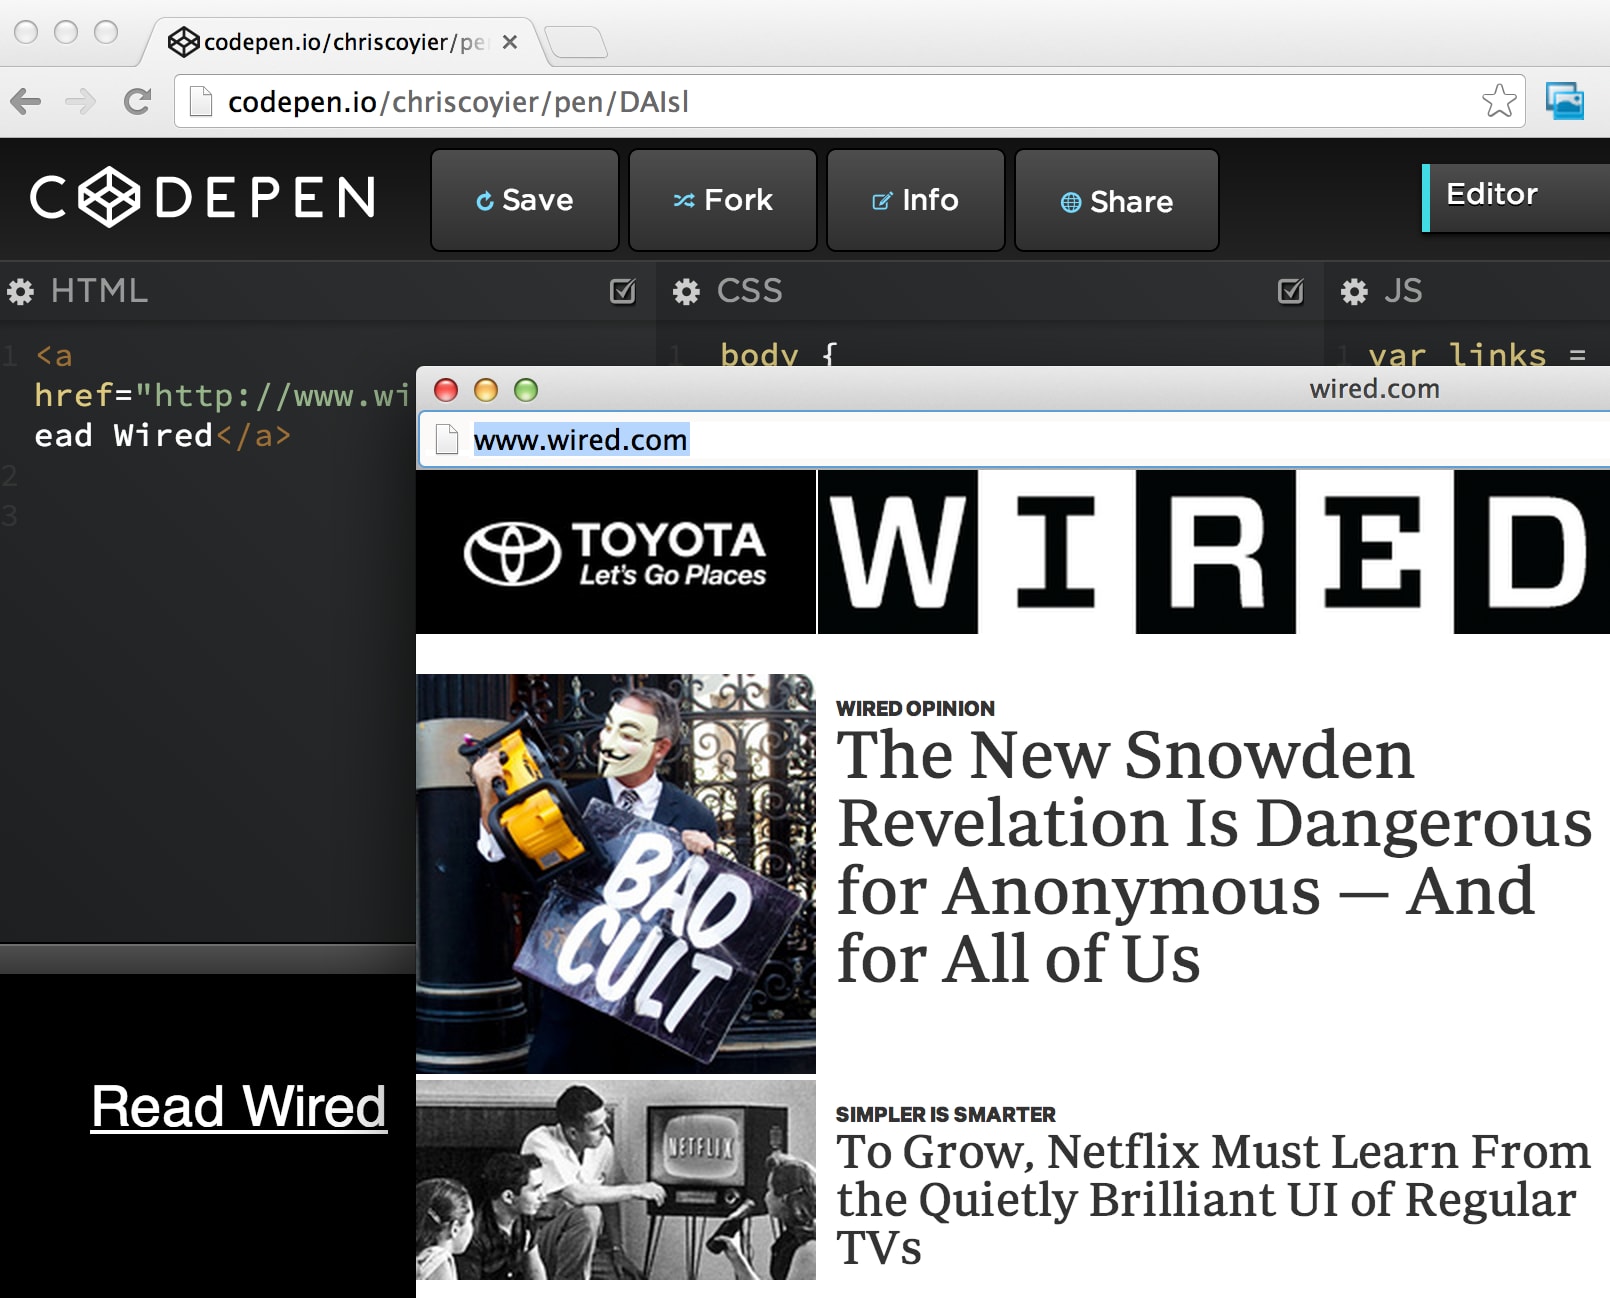The width and height of the screenshot is (1610, 1298).
Task: Close the codepen.io browser tab
Action: (x=510, y=42)
